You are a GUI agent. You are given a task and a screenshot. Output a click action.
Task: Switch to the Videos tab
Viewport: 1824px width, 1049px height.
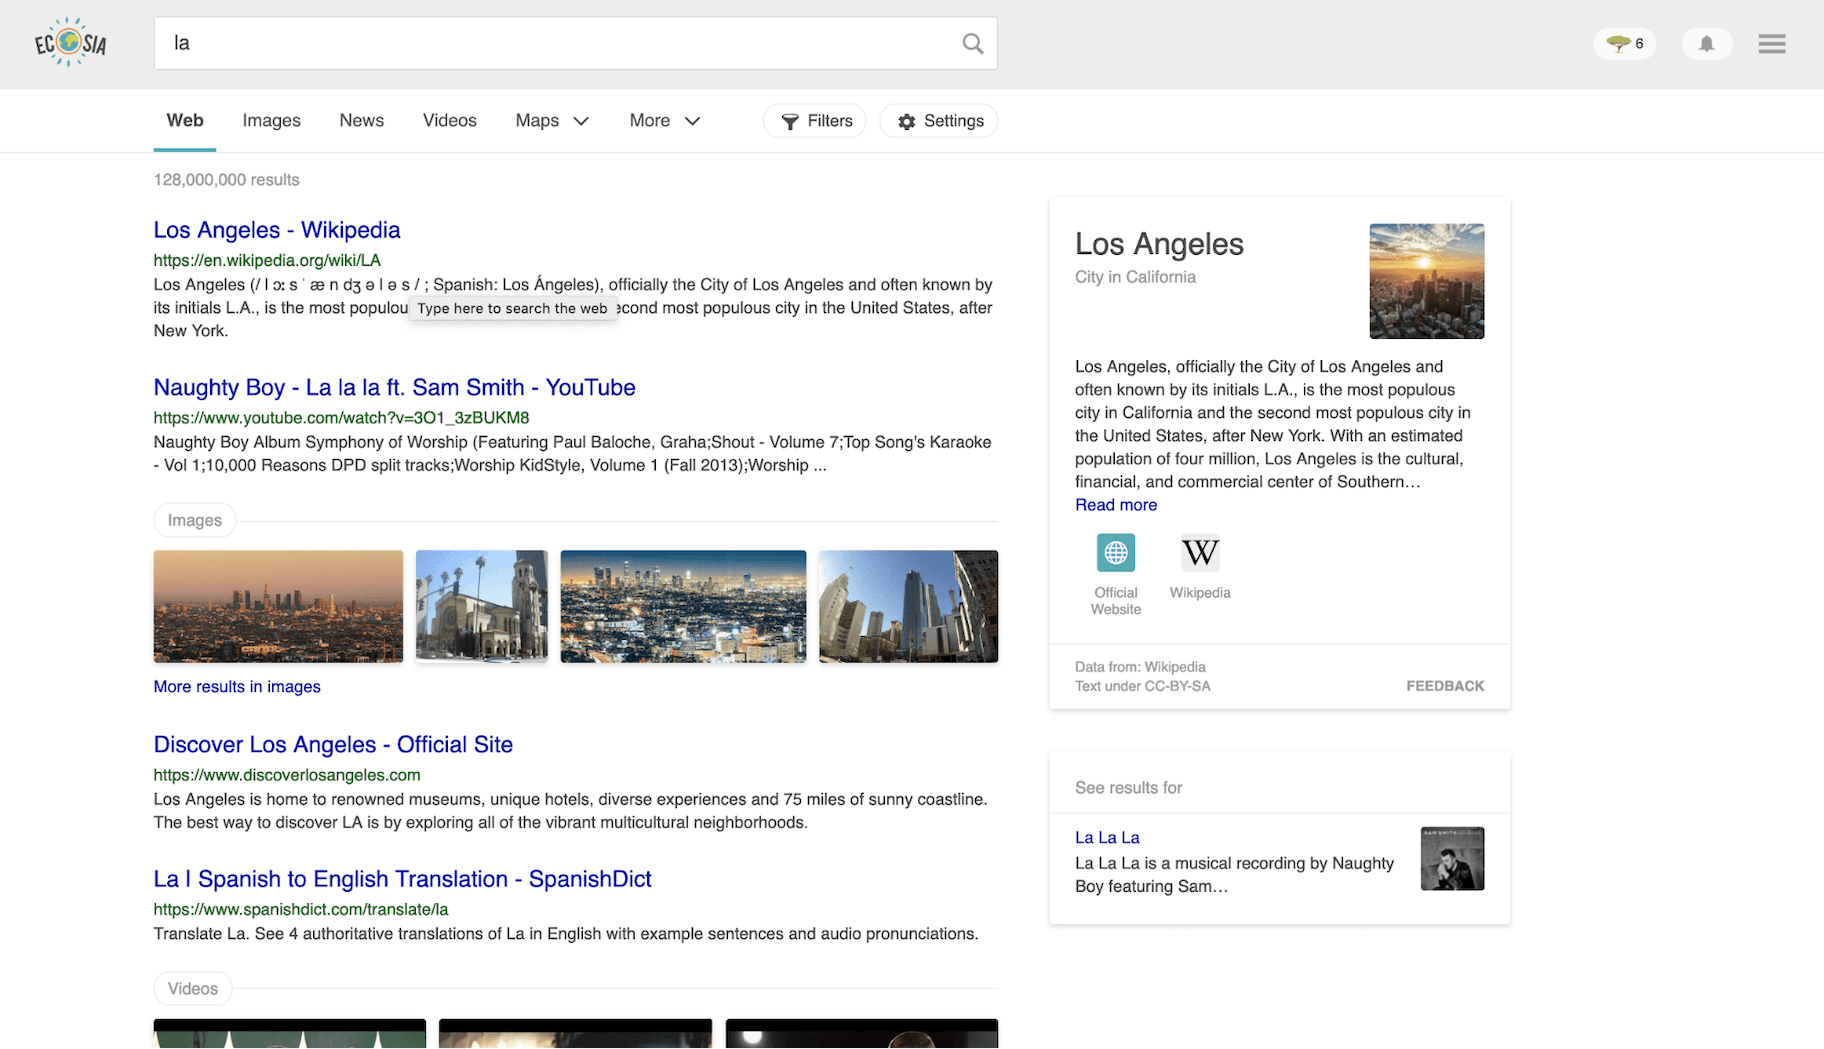[449, 120]
